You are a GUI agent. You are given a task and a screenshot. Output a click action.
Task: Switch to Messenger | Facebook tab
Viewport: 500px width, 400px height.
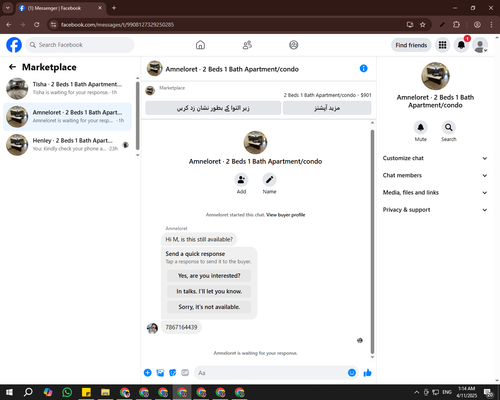click(x=60, y=8)
